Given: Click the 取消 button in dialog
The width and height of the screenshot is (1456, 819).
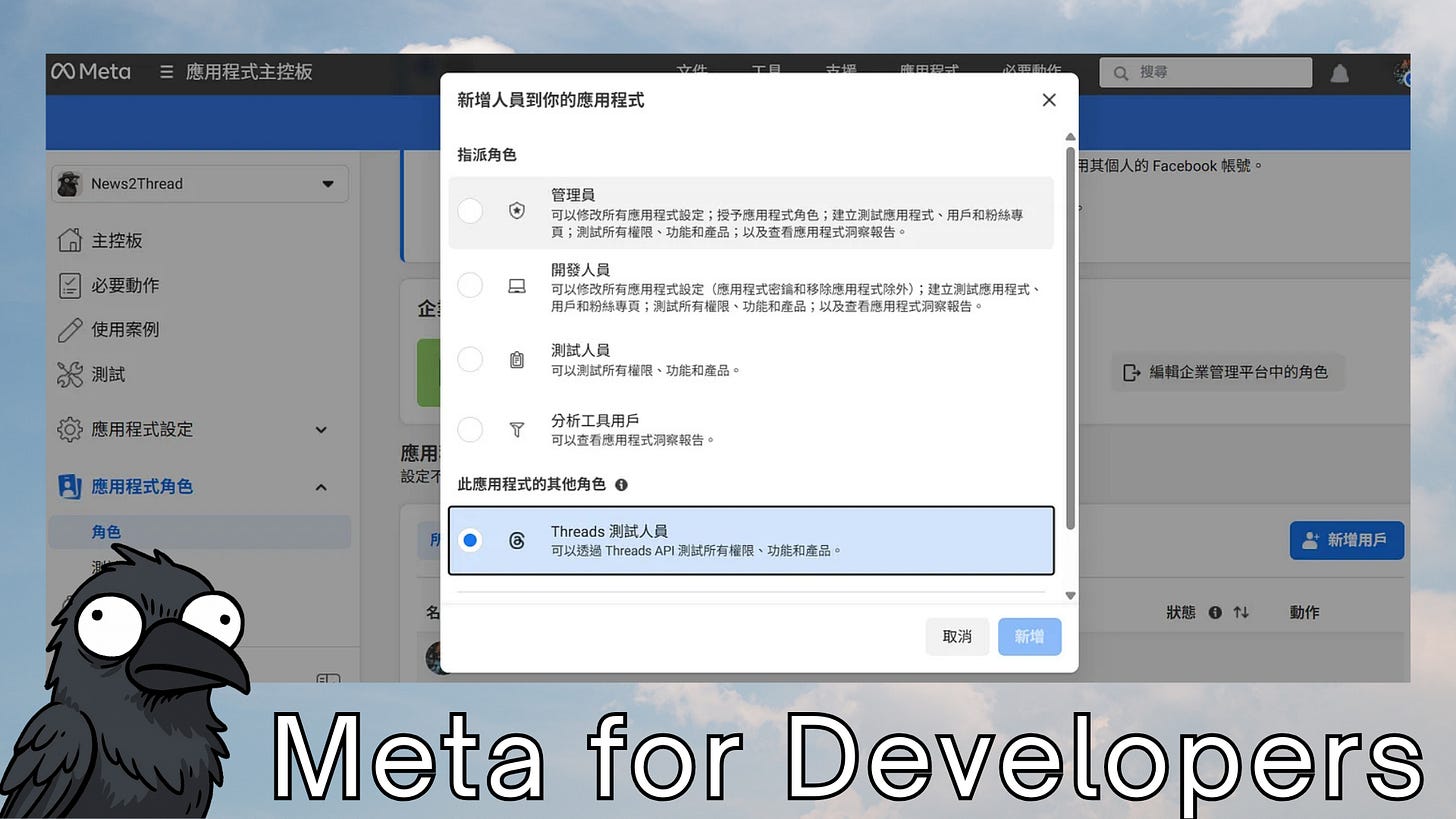Looking at the screenshot, I should tap(957, 636).
